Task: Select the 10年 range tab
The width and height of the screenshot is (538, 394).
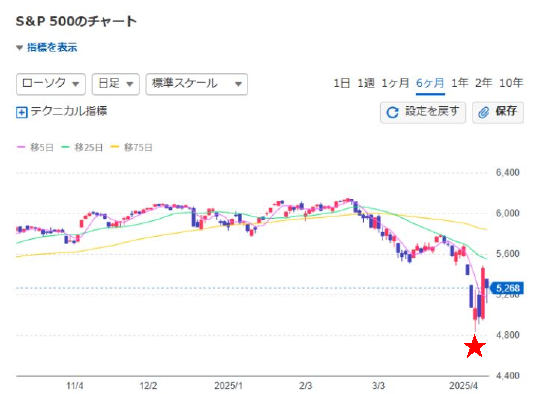Action: [x=511, y=83]
